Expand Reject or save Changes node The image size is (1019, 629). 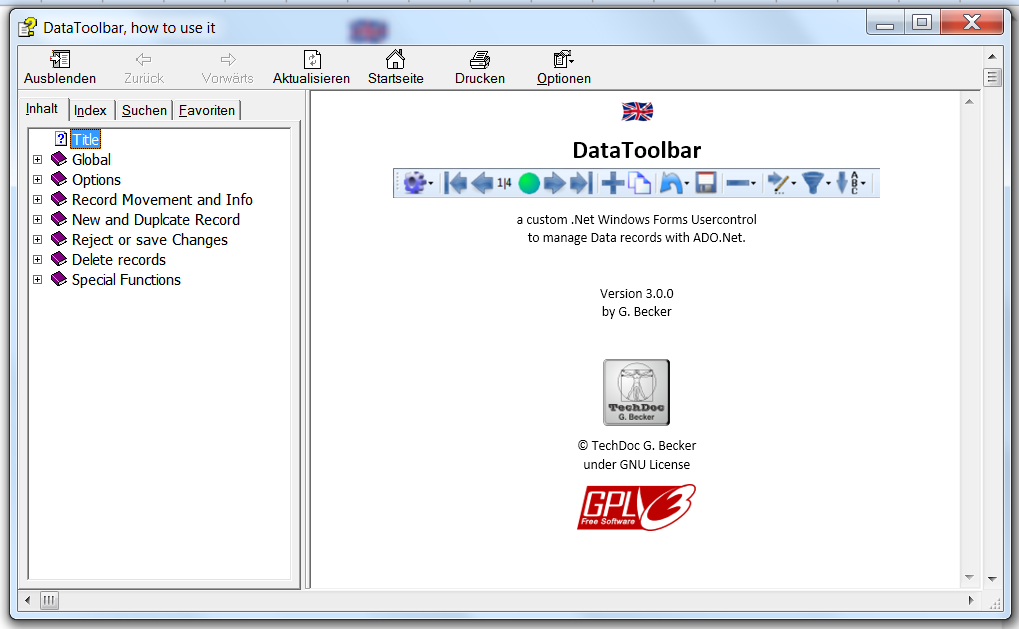(x=38, y=239)
